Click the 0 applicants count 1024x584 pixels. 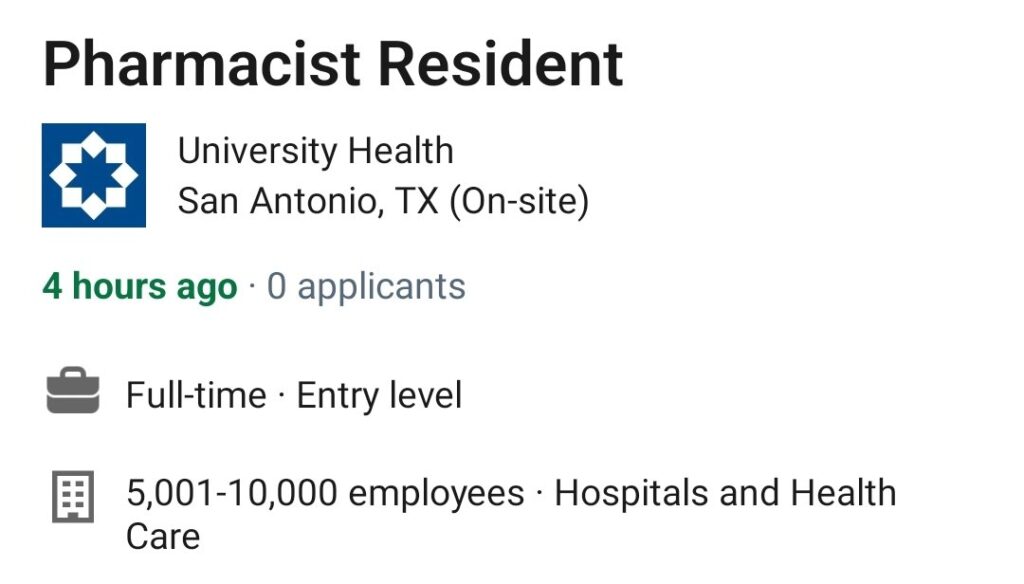click(x=366, y=287)
